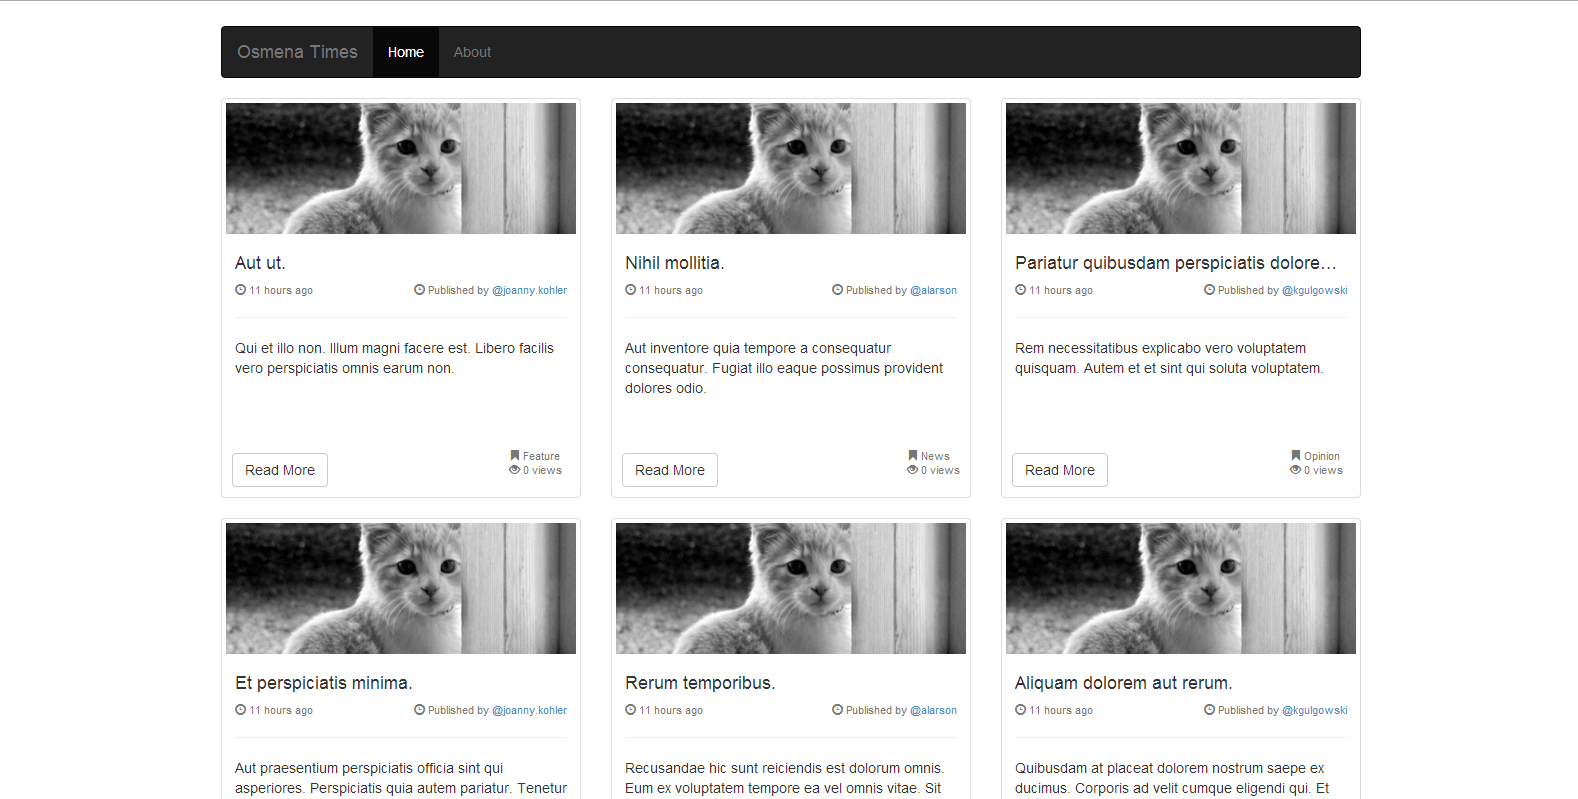
Task: Click the eye icon in Aut ut. card
Action: (514, 470)
